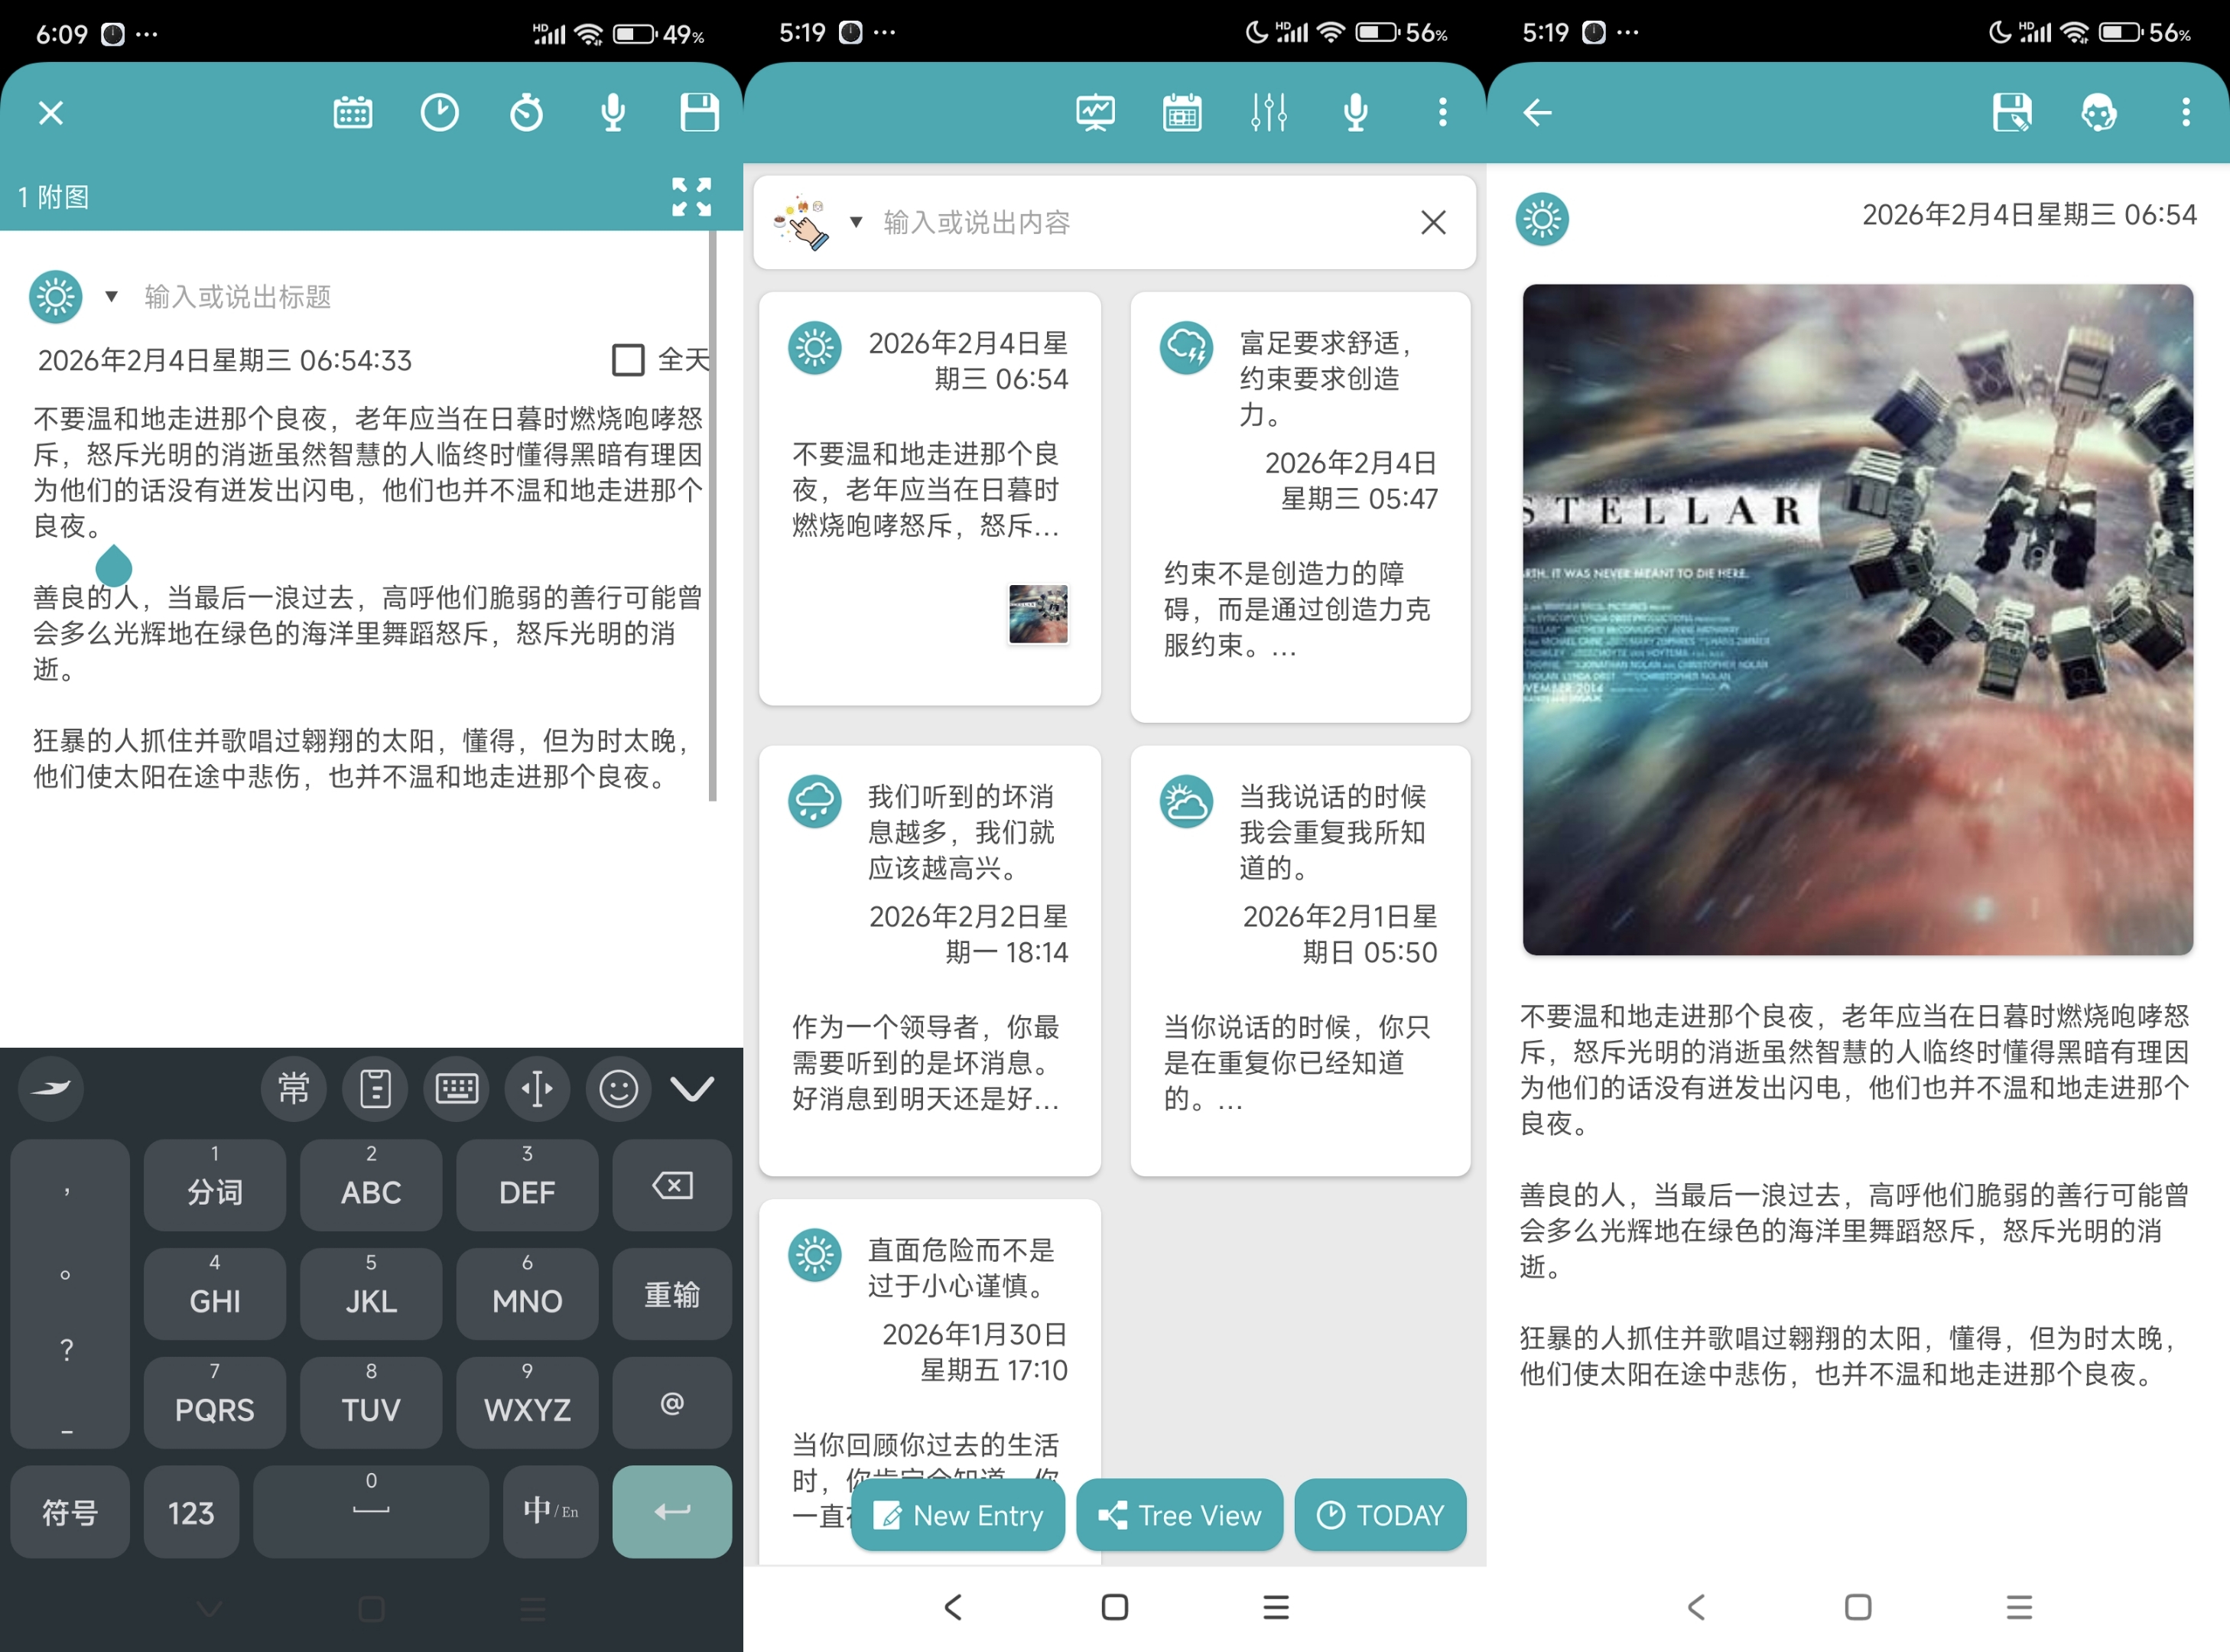Open the three-dot menu in the entry detail view
This screenshot has height=1652, width=2230.
tap(2185, 113)
